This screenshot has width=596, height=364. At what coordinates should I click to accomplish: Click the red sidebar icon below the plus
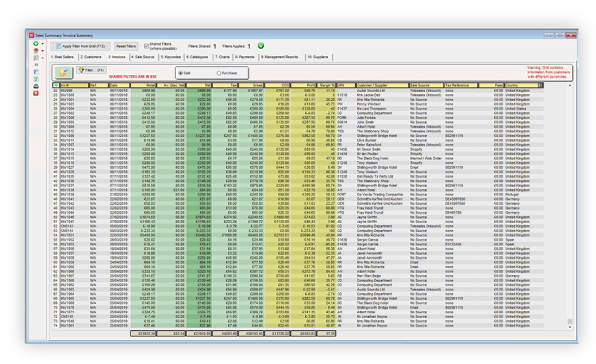(x=36, y=51)
